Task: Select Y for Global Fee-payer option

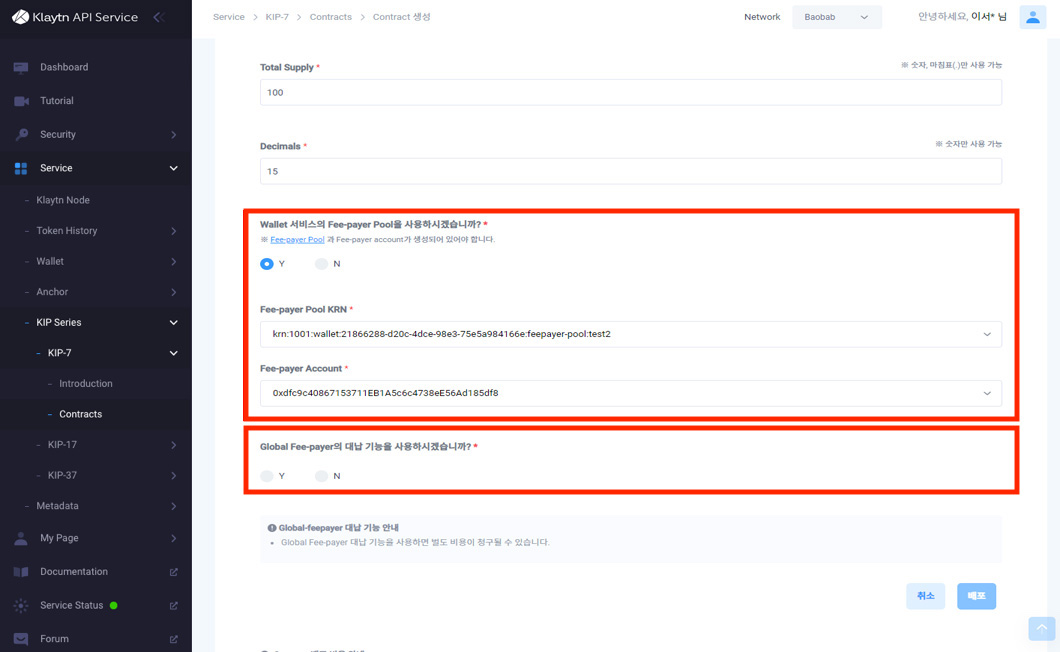Action: 267,476
